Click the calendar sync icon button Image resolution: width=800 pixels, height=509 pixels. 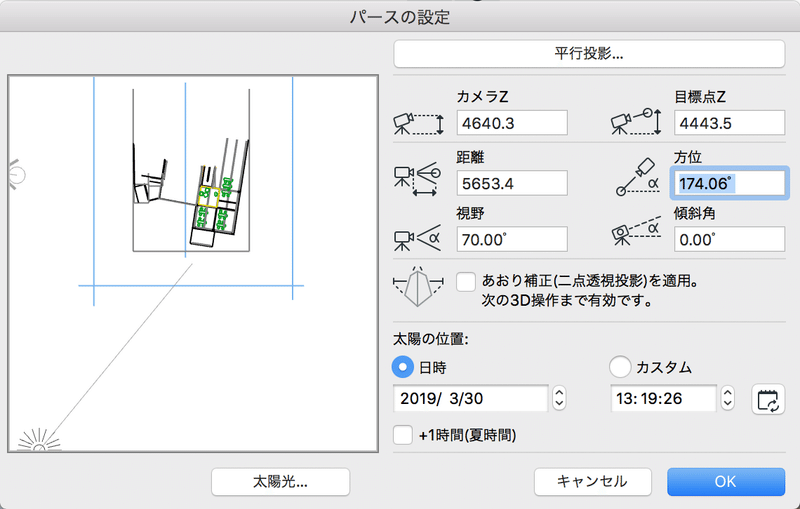767,398
